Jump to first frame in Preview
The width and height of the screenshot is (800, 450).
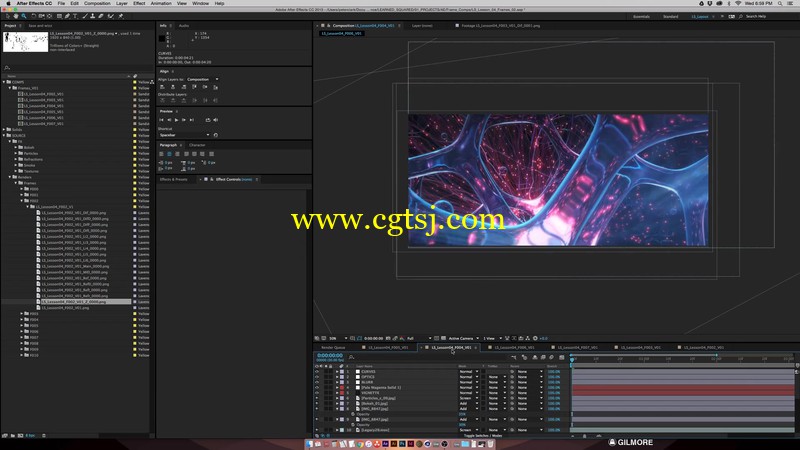tap(161, 120)
